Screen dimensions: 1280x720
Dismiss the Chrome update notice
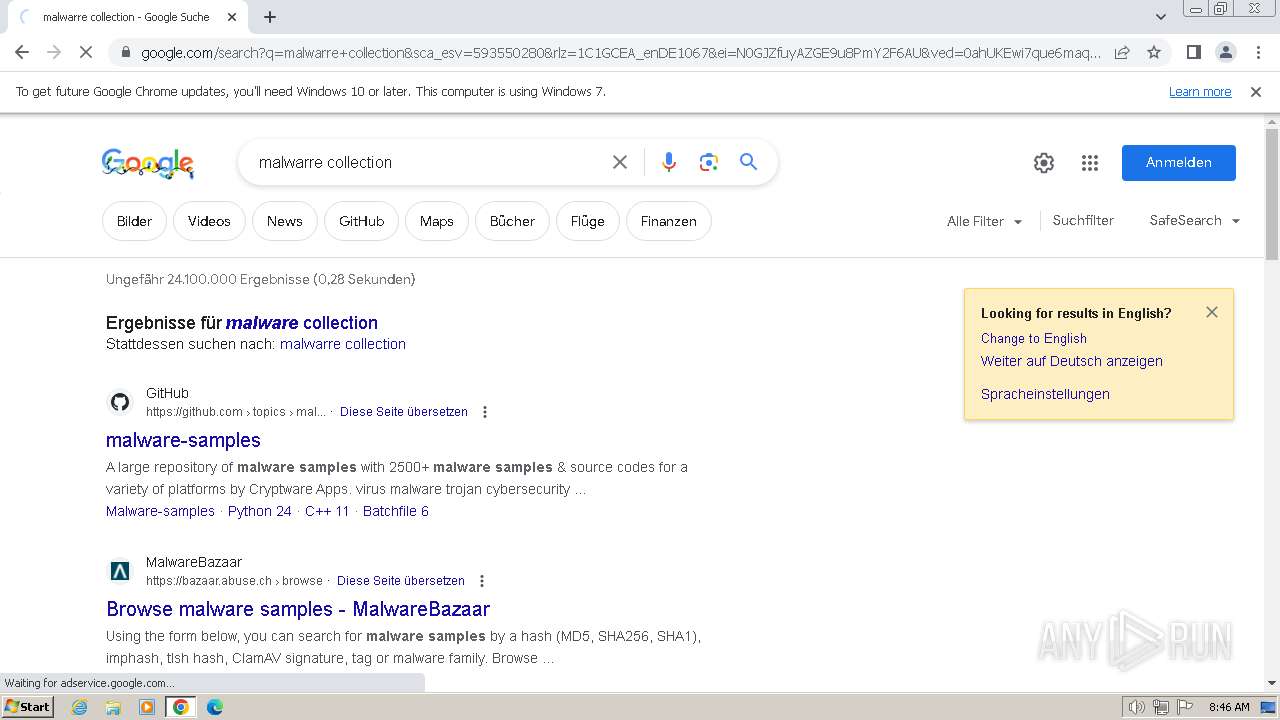point(1256,91)
